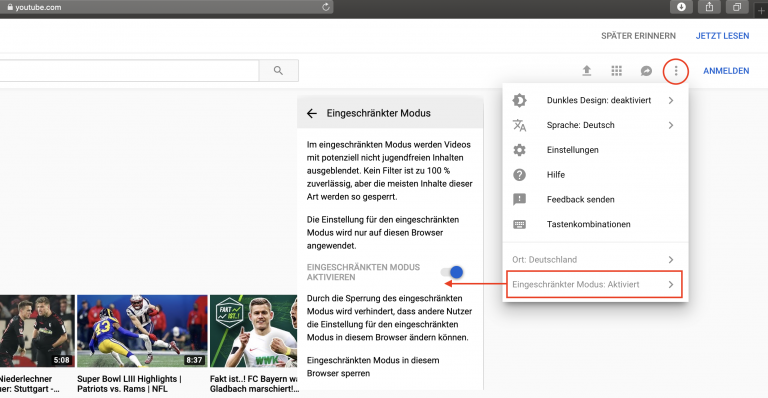
Task: Click the keyboard shortcuts icon
Action: [x=519, y=224]
